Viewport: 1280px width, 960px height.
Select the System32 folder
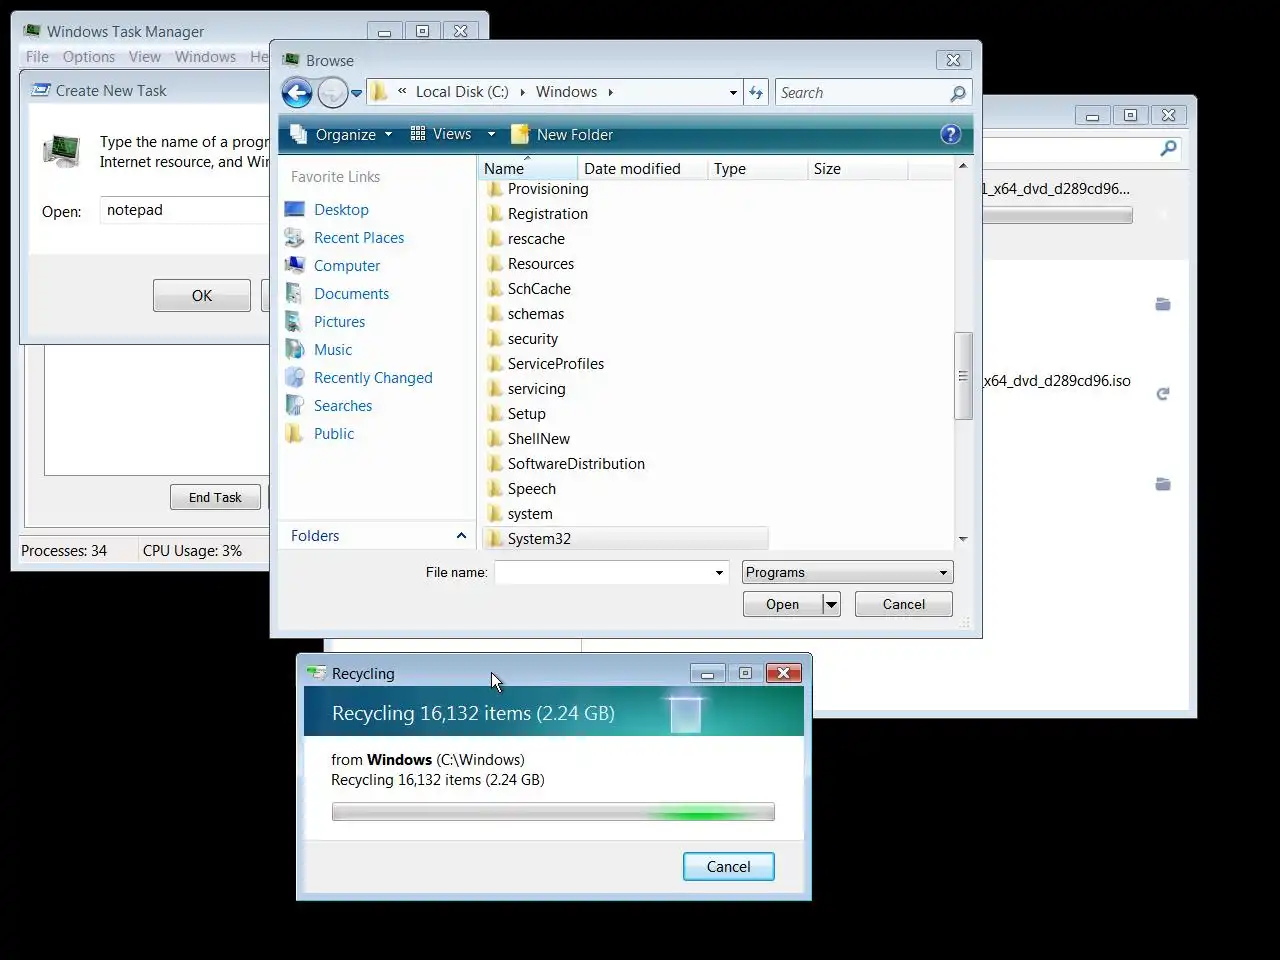click(x=626, y=538)
